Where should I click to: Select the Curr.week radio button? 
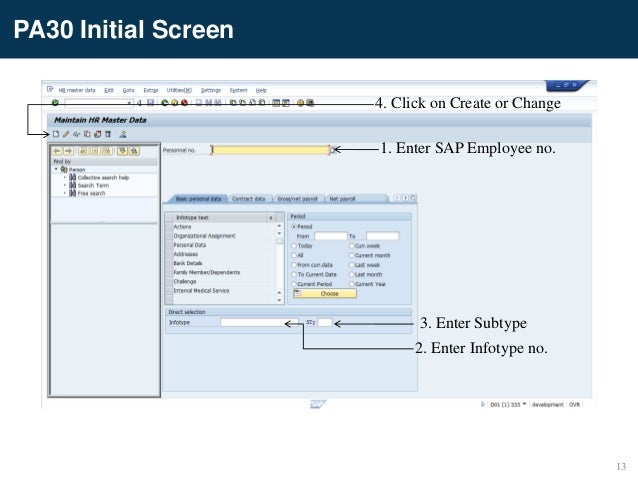tap(352, 246)
